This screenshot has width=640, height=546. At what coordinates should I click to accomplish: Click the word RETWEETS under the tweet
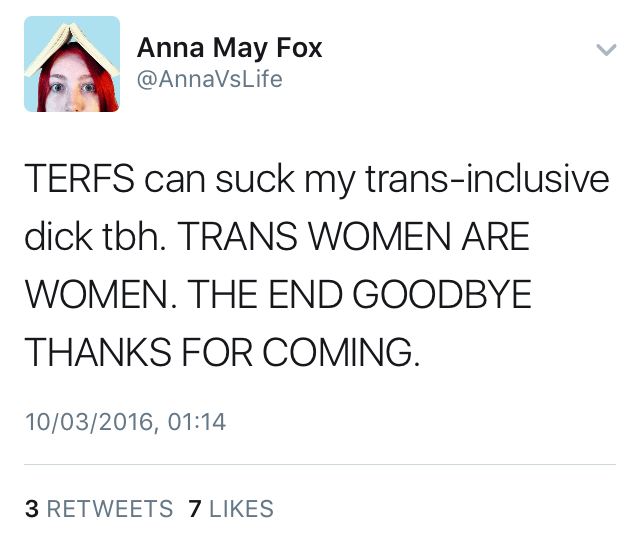(x=110, y=509)
